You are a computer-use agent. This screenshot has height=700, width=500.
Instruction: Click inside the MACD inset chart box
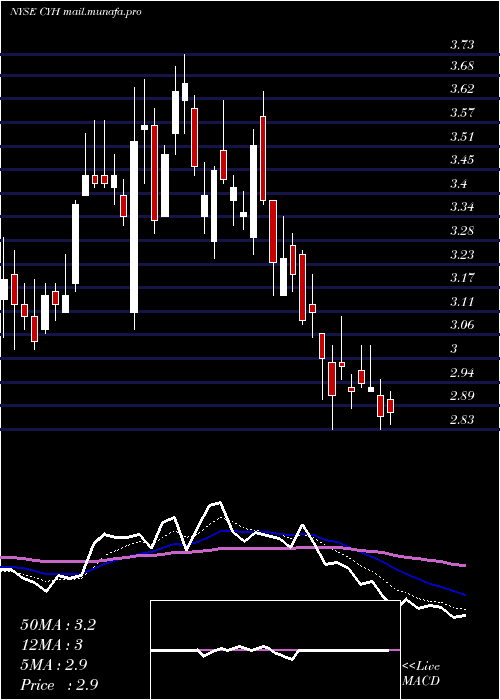point(275,650)
